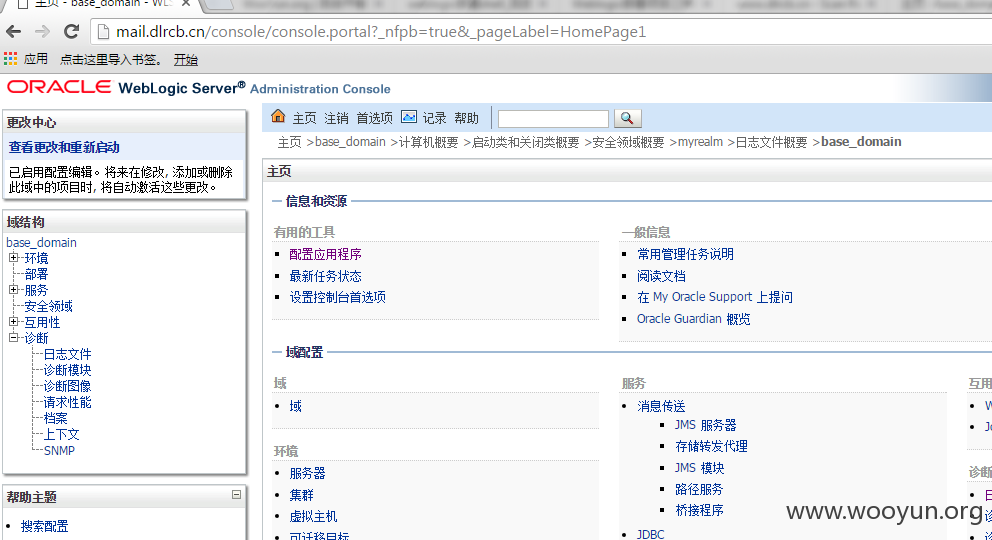Open 桥接程序 link
The image size is (992, 540).
(699, 510)
